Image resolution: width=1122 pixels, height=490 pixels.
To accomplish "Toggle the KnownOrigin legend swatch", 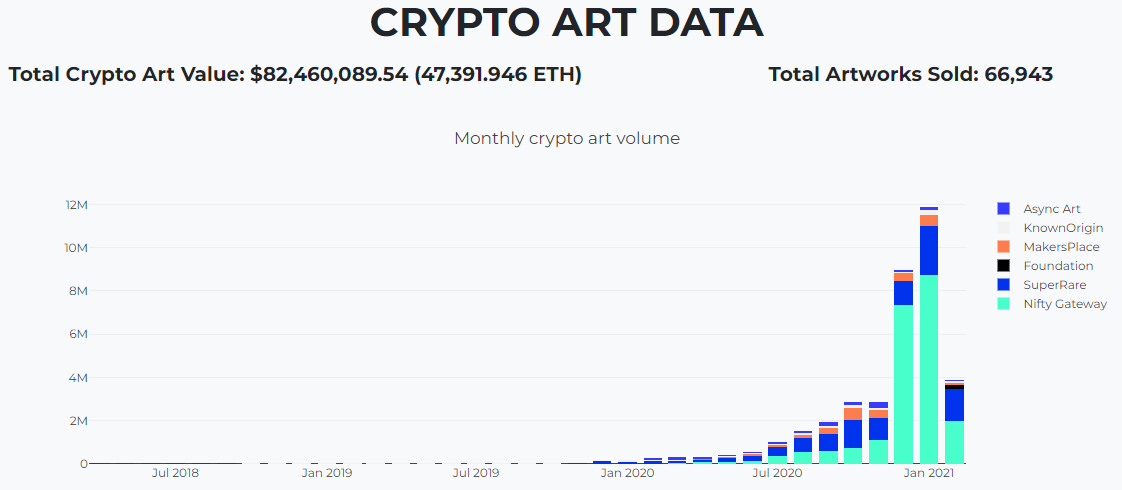I will (x=1003, y=228).
